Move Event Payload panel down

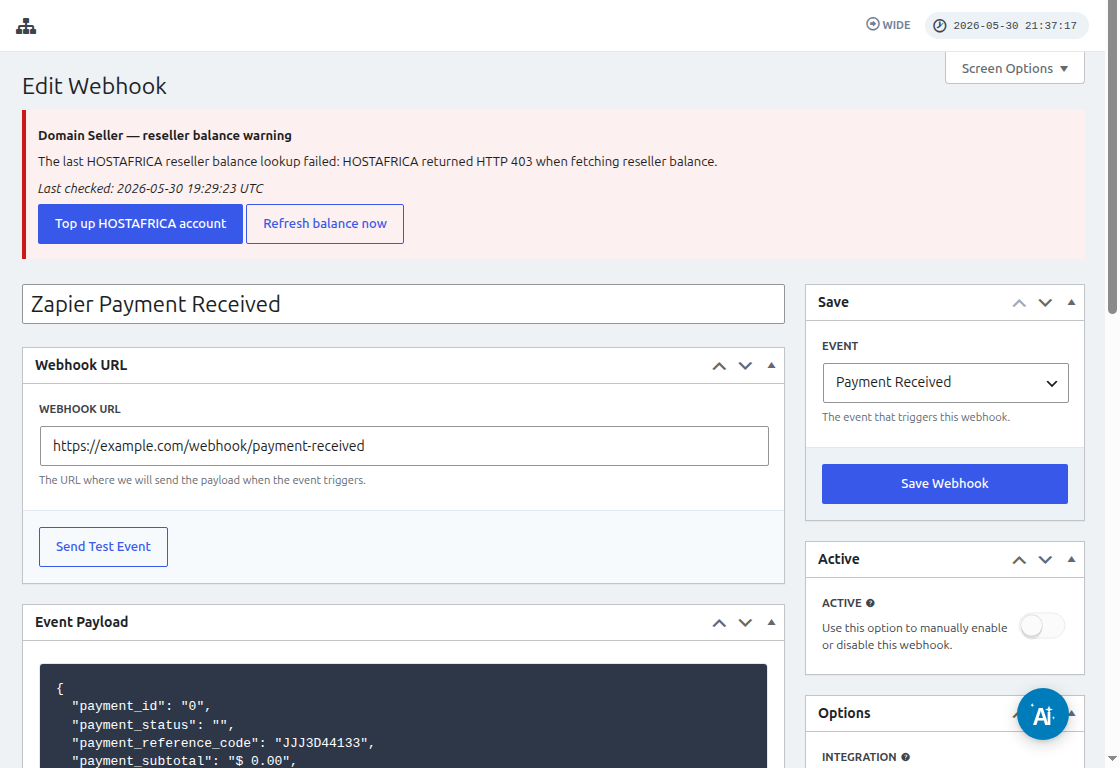(x=745, y=623)
